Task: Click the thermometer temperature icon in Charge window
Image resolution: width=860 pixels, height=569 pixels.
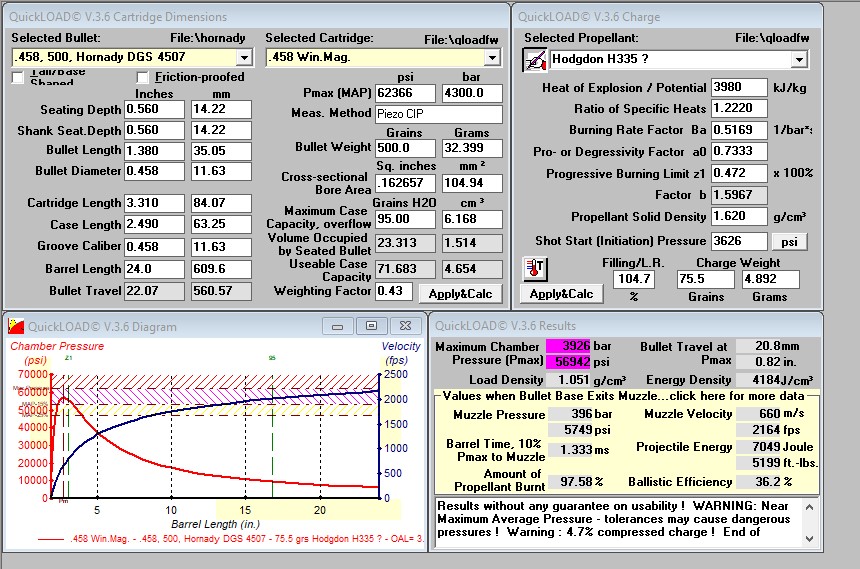Action: (x=535, y=269)
